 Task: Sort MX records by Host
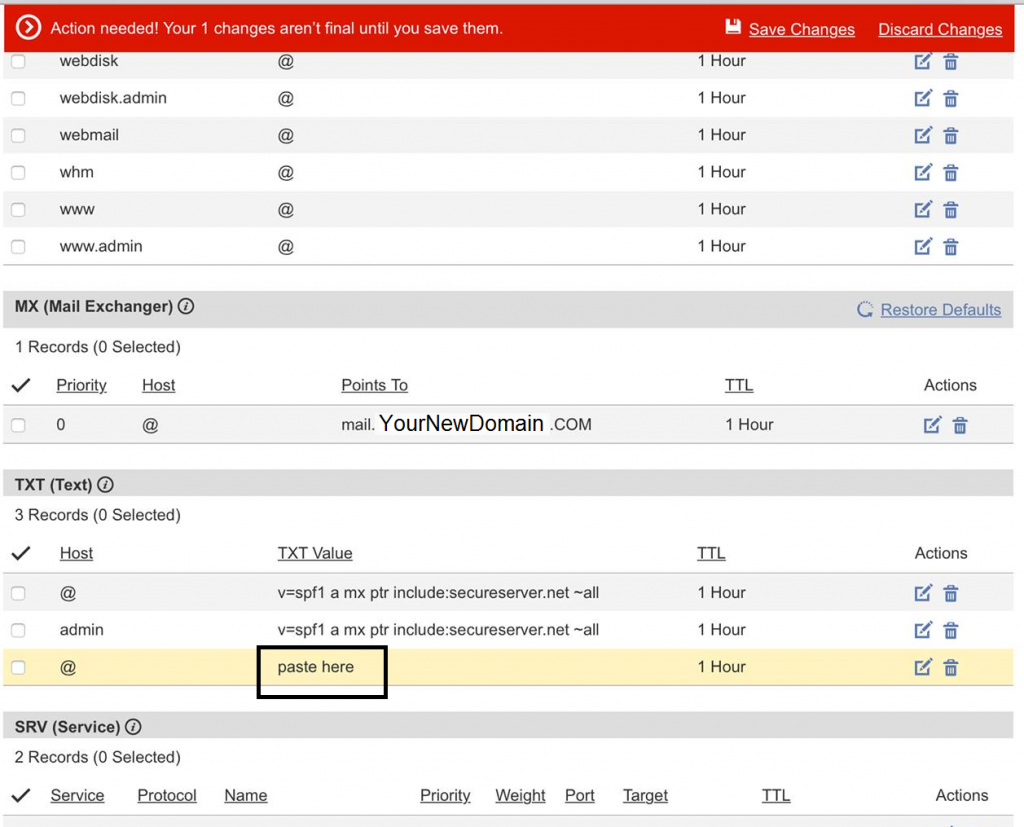click(159, 385)
